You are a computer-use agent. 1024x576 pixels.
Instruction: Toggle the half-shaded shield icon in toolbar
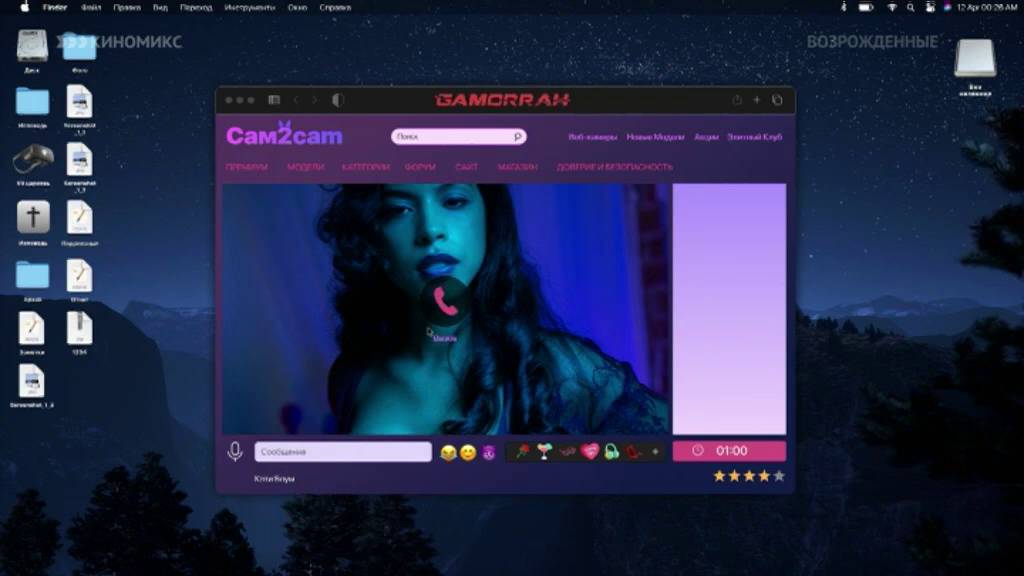[x=338, y=100]
